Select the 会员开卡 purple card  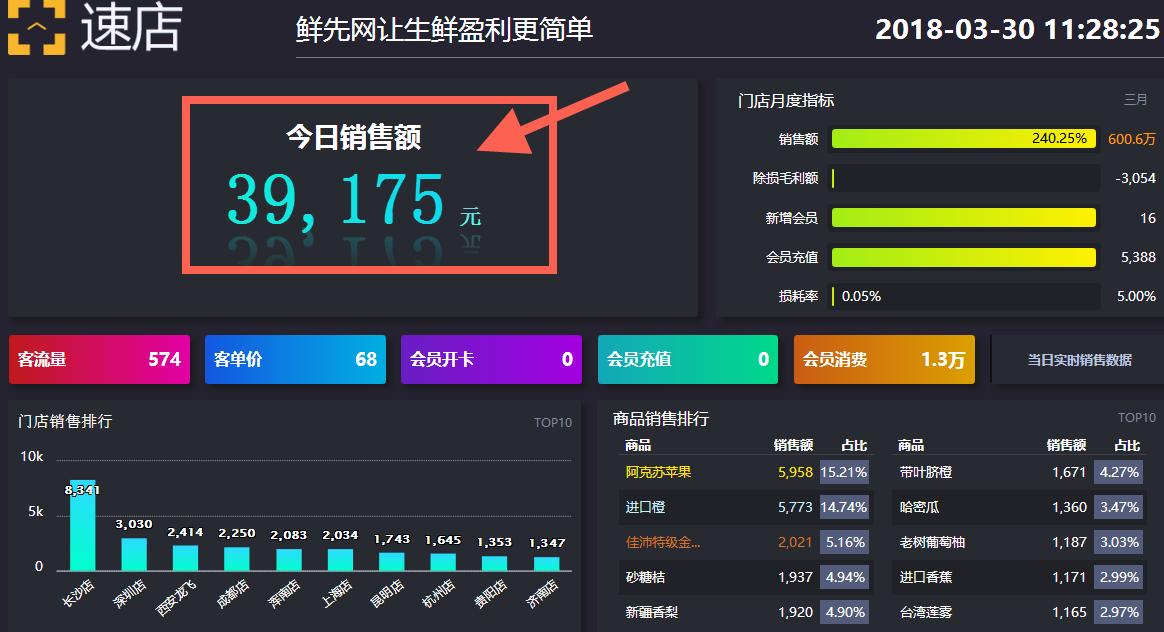point(491,360)
